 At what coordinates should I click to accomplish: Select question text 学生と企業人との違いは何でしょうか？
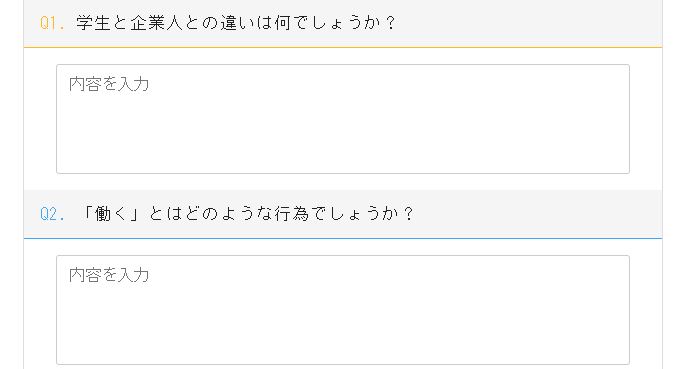click(236, 23)
